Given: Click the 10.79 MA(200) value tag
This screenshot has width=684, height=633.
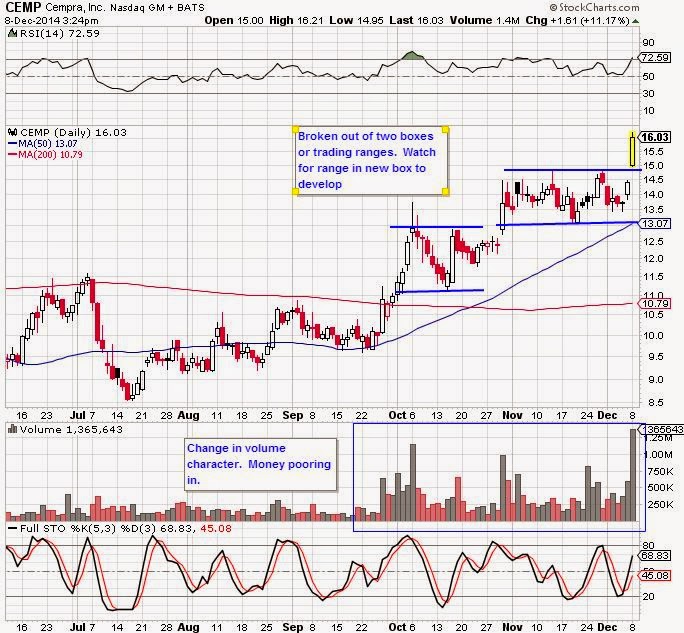Looking at the screenshot, I should 656,302.
